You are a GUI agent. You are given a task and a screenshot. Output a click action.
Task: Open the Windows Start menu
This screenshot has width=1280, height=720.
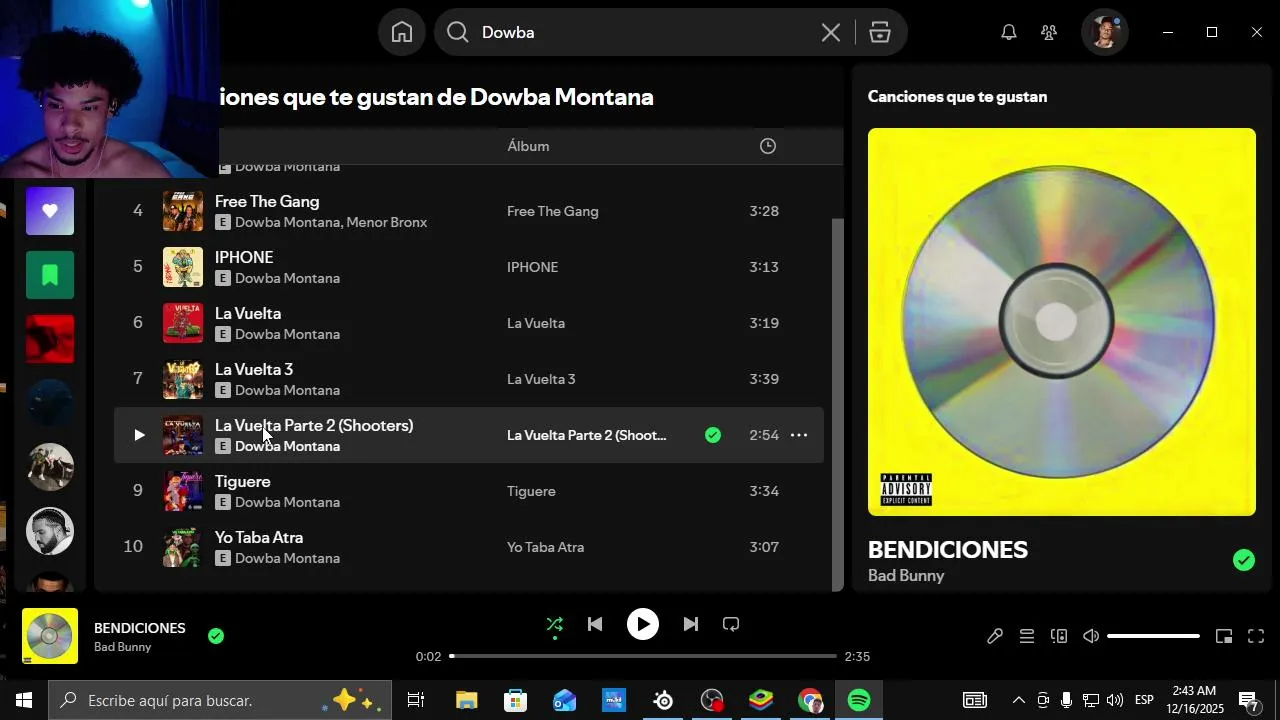tap(24, 700)
